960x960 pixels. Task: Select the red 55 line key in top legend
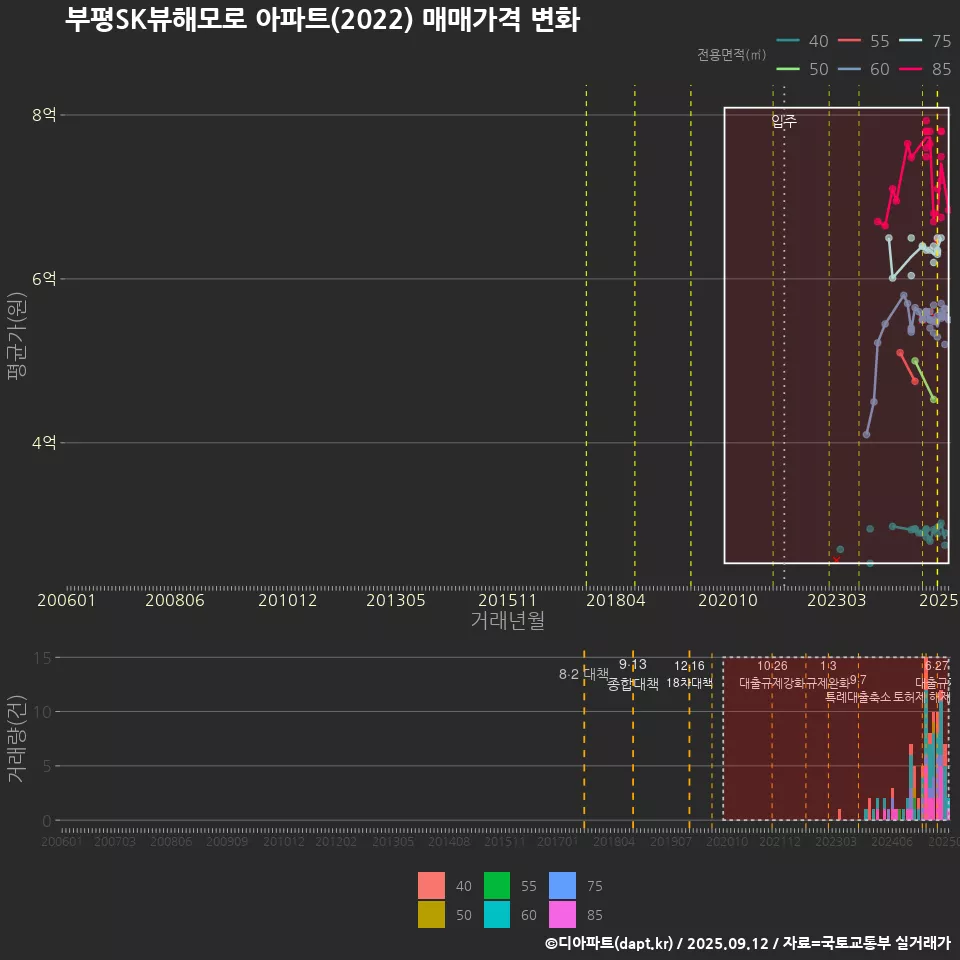point(849,41)
